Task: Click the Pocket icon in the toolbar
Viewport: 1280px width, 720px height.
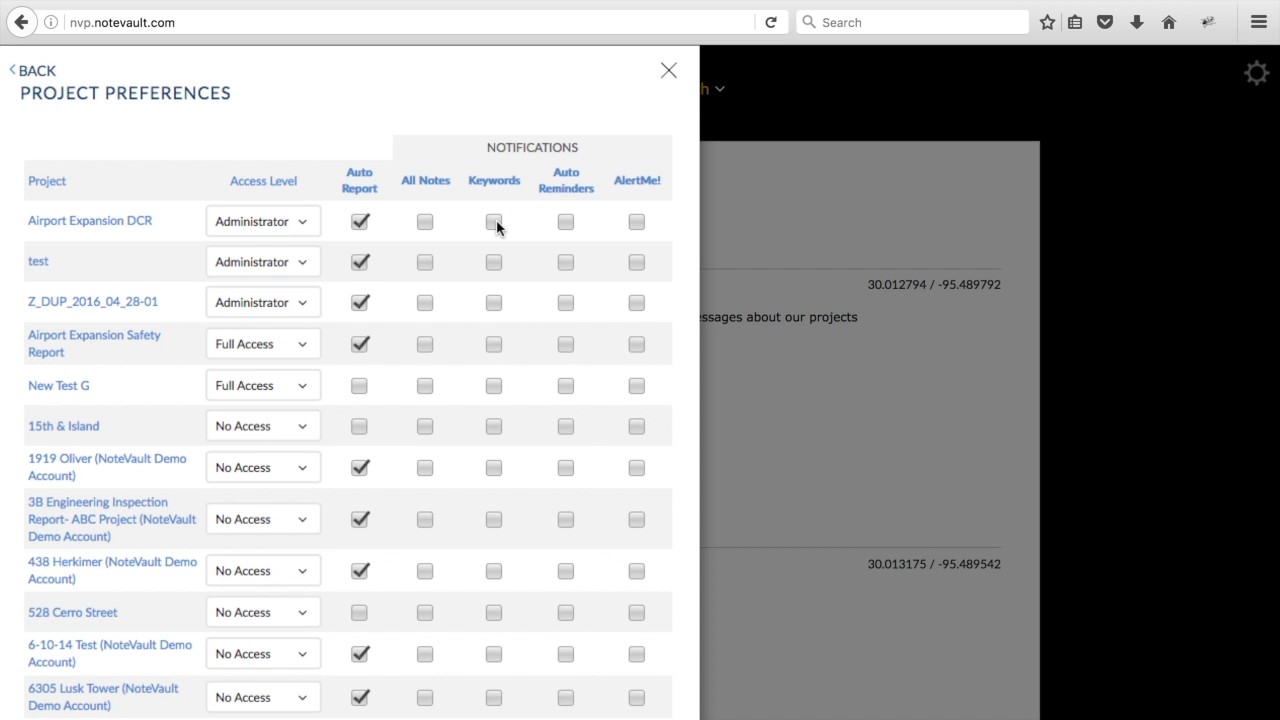Action: 1105,22
